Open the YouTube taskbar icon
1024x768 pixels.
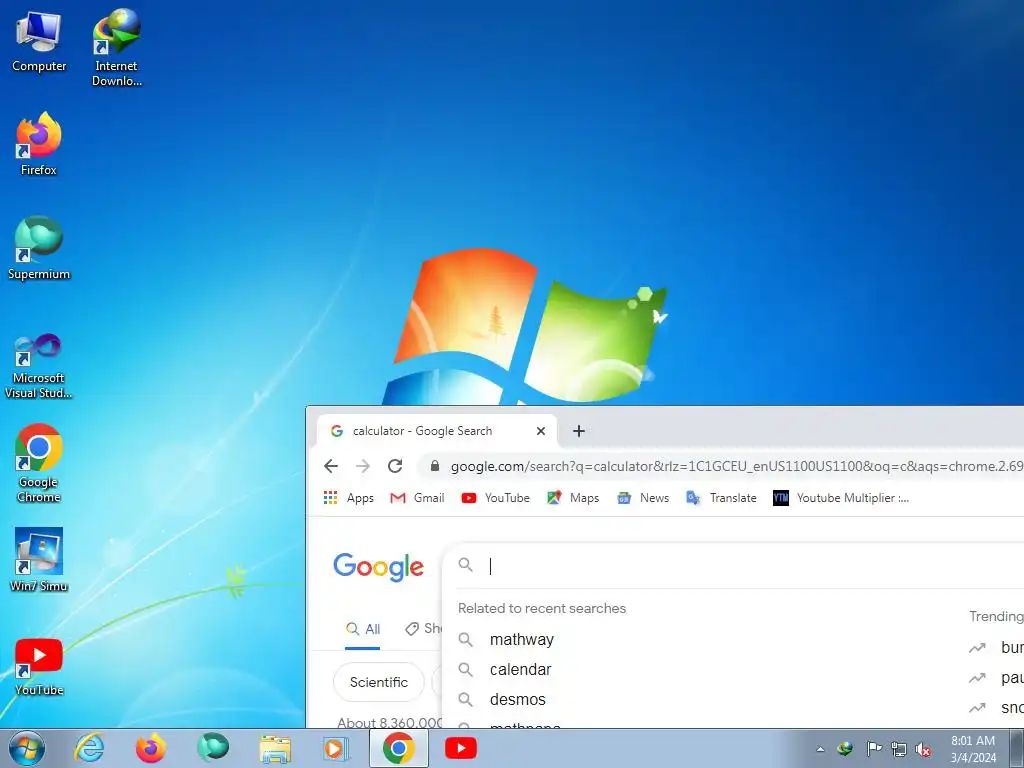(x=461, y=748)
